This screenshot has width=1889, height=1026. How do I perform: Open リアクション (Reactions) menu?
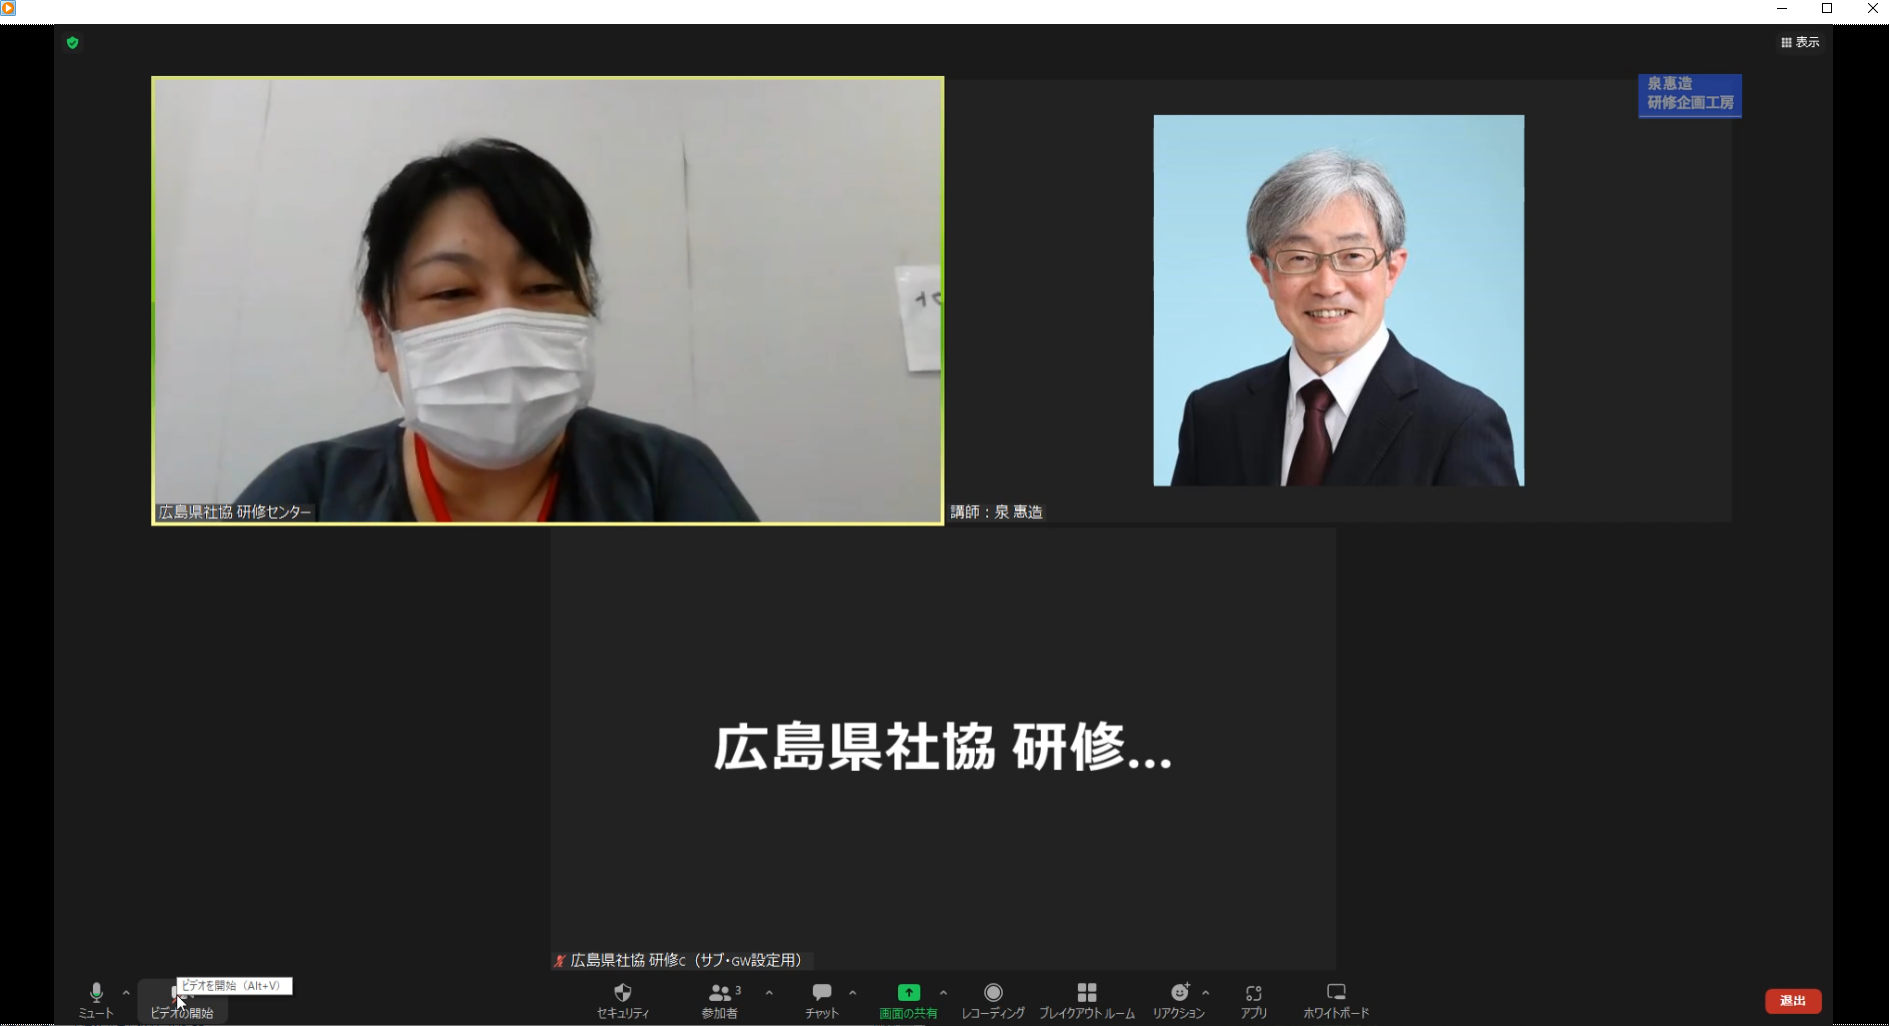tap(1179, 1000)
